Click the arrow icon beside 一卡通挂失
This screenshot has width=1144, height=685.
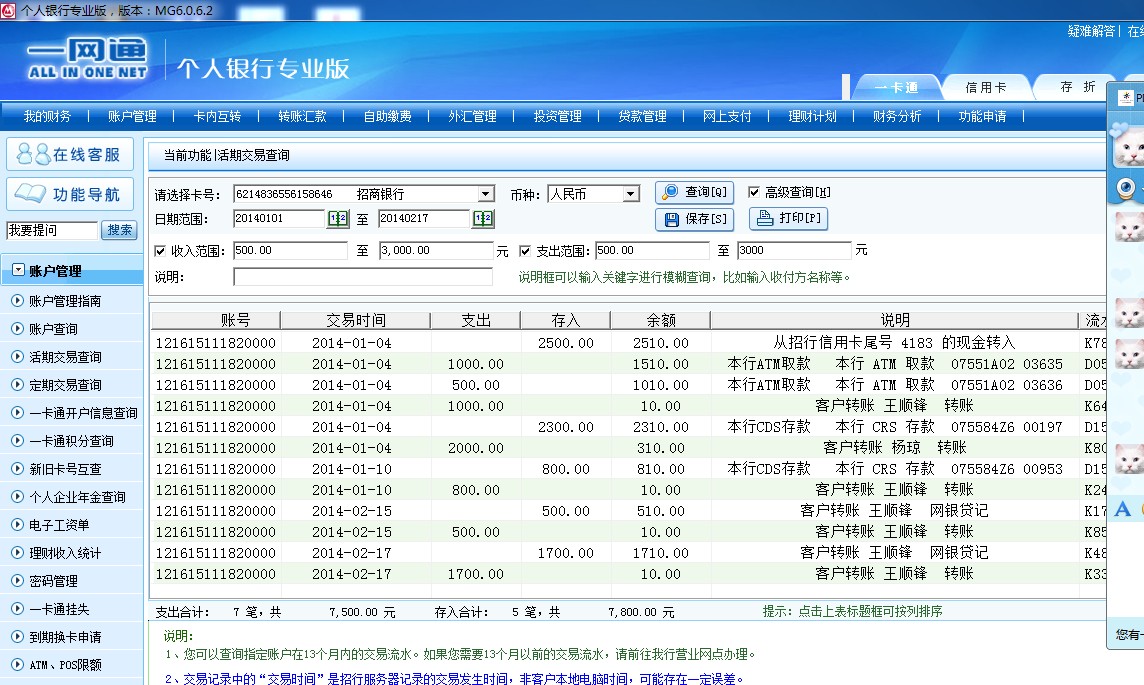tap(17, 609)
